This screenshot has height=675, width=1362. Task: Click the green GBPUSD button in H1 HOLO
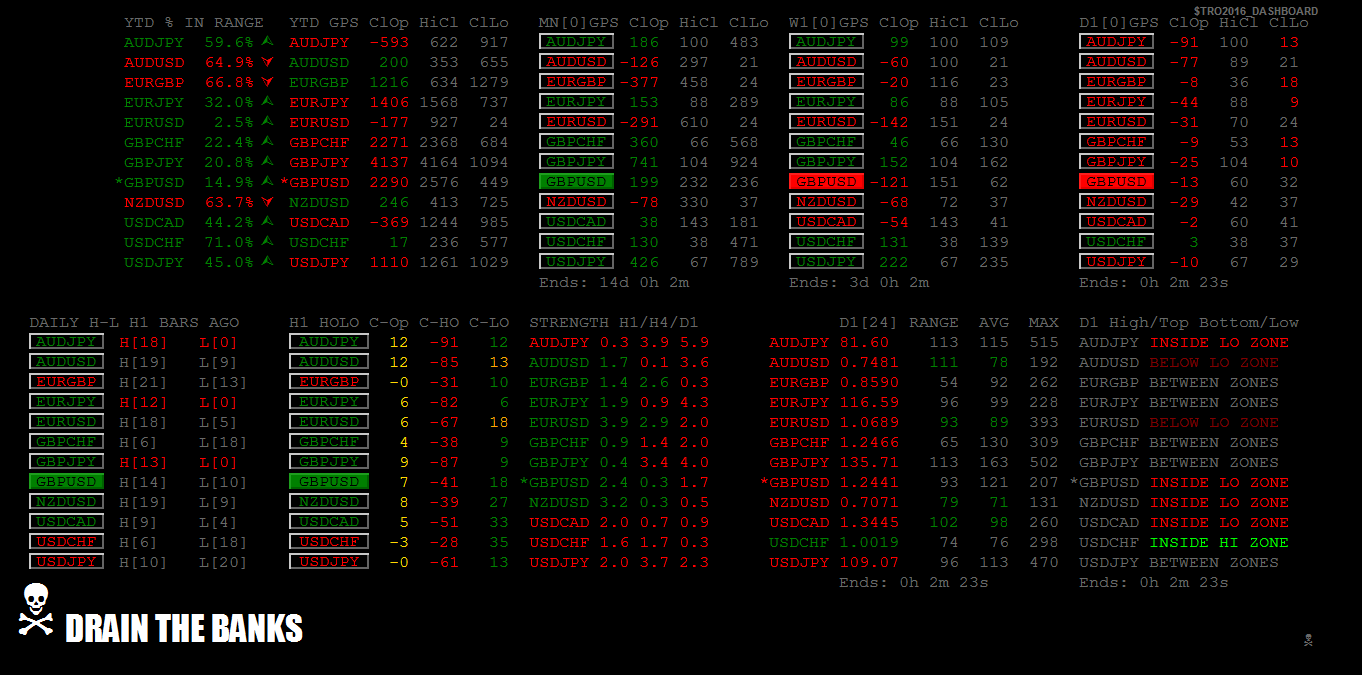click(329, 482)
